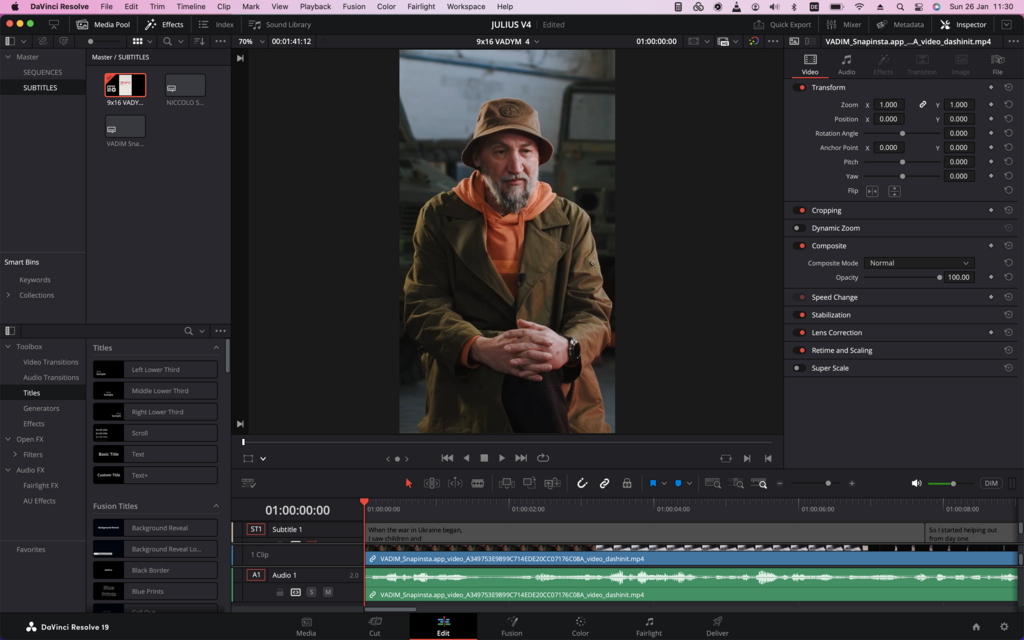The height and width of the screenshot is (640, 1024).
Task: Toggle timeline snapping magnet icon
Action: click(582, 483)
